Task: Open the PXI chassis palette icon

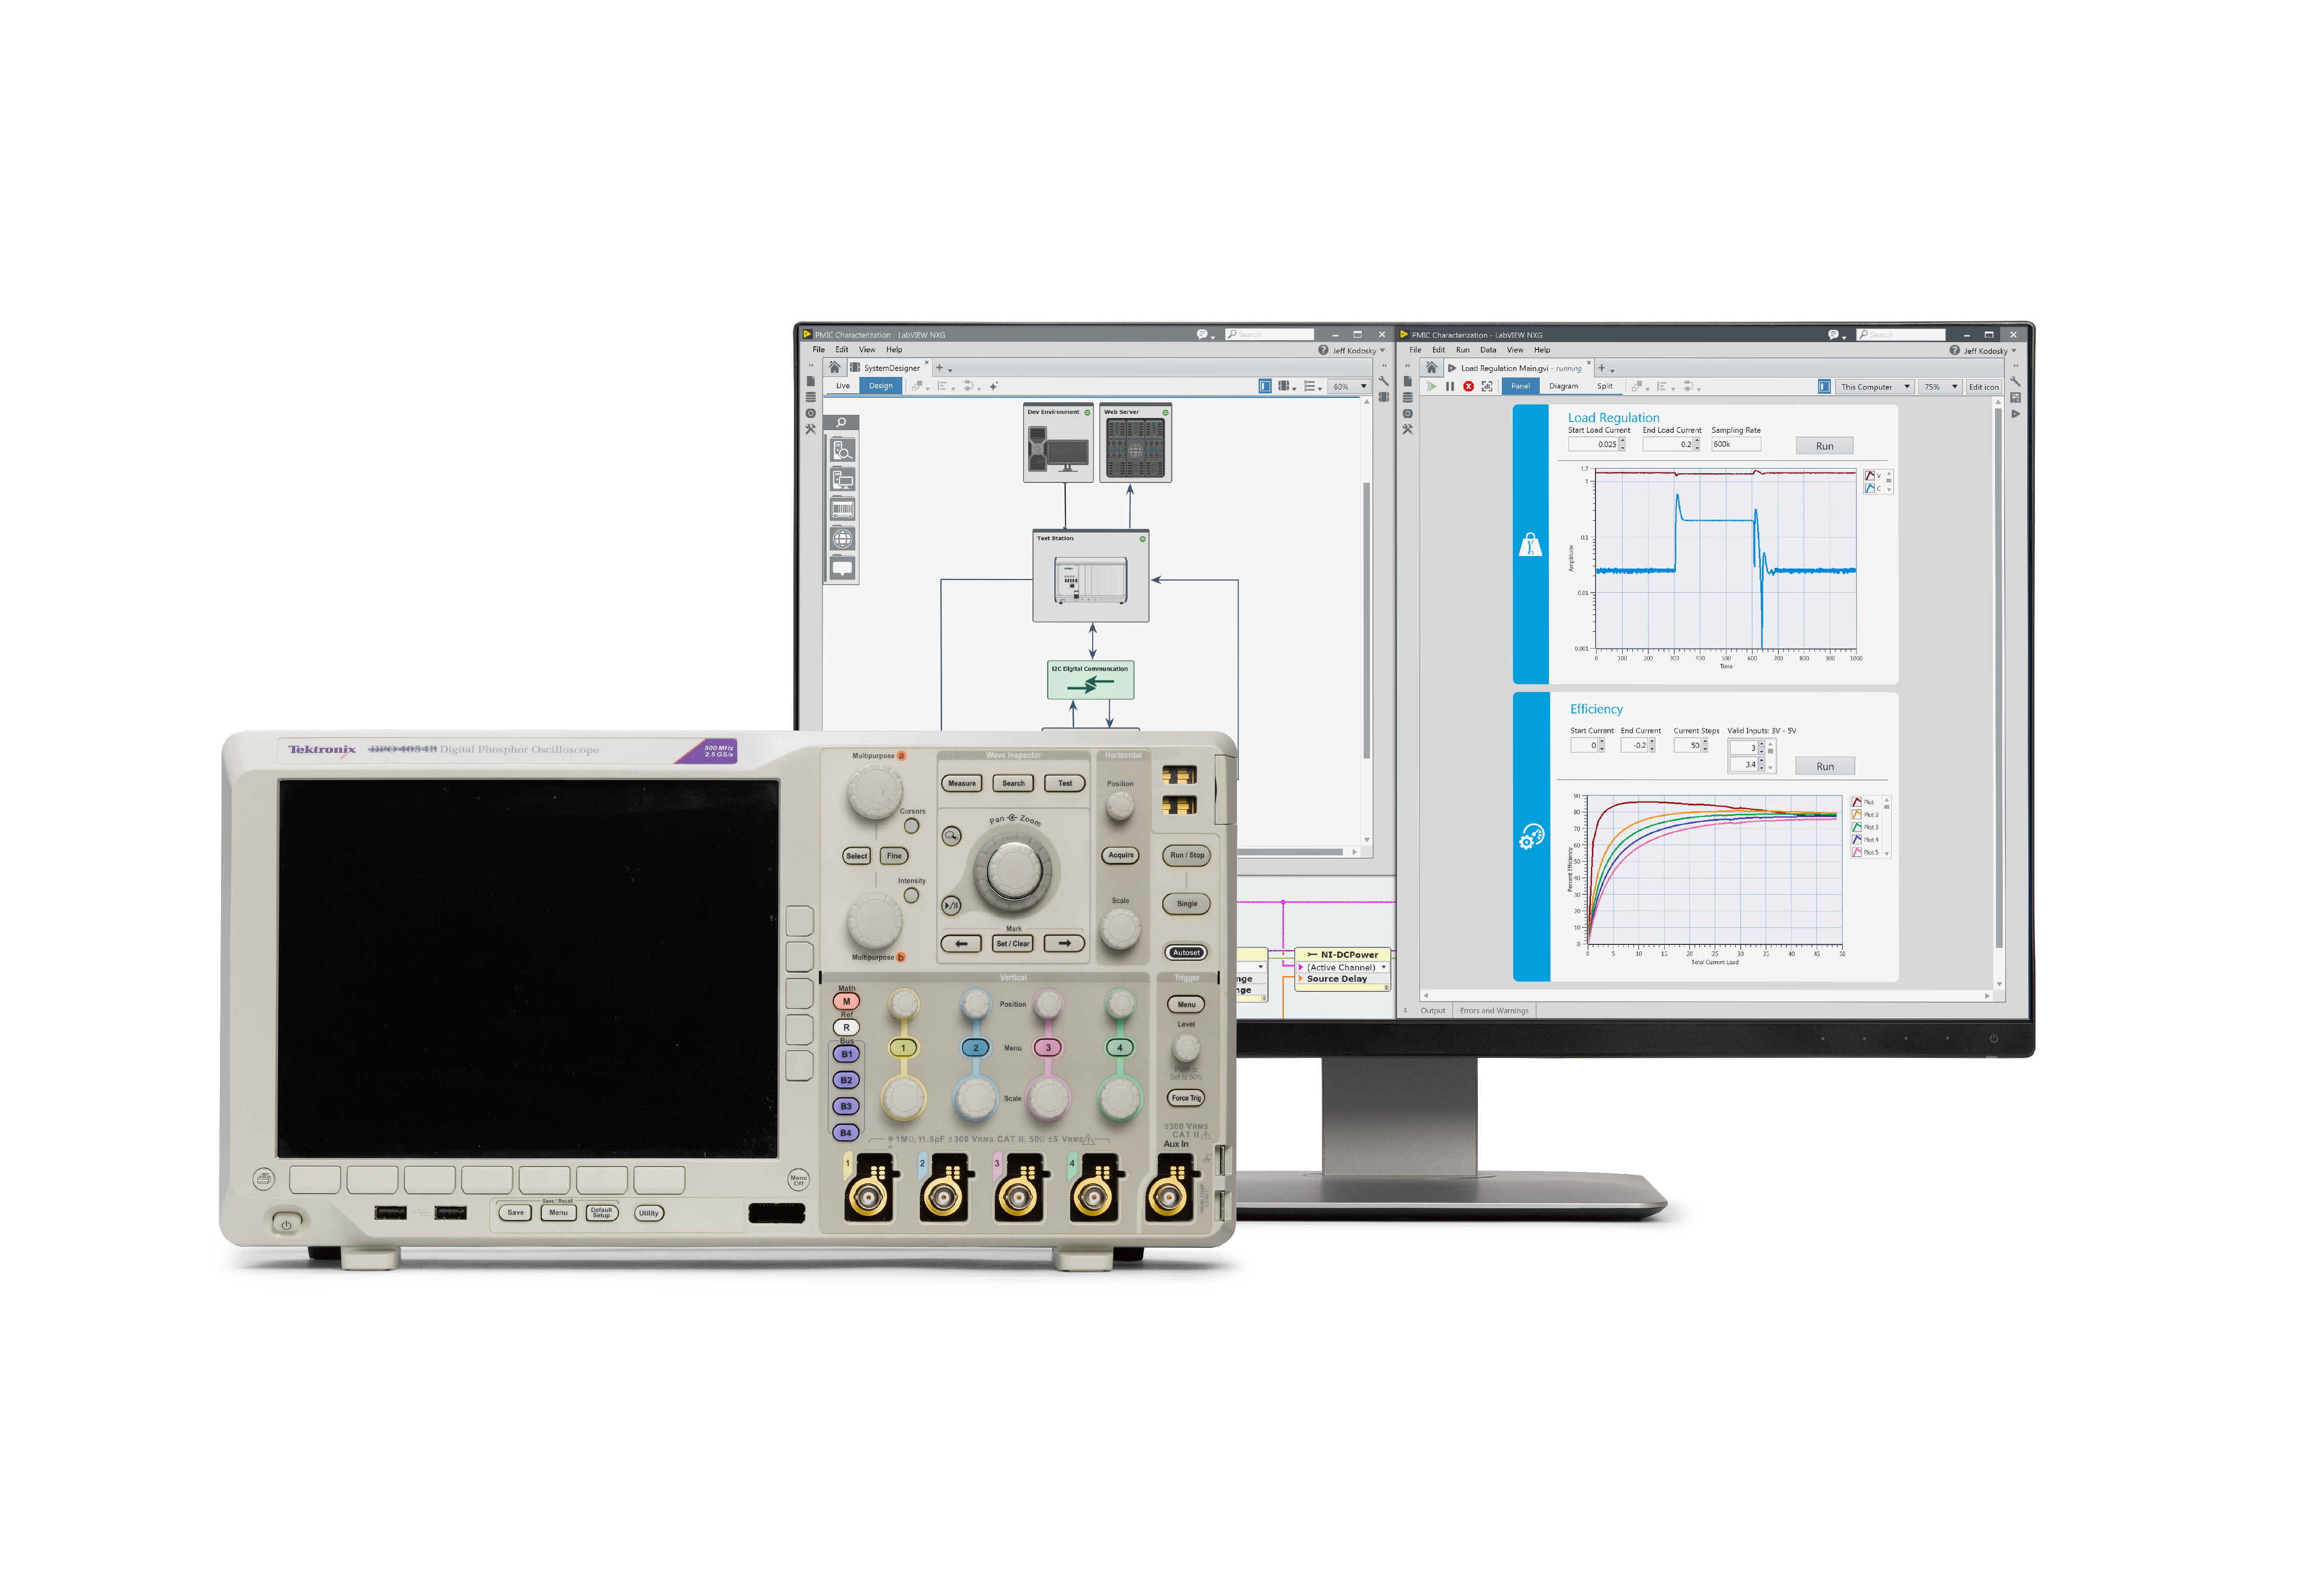Action: pos(842,509)
